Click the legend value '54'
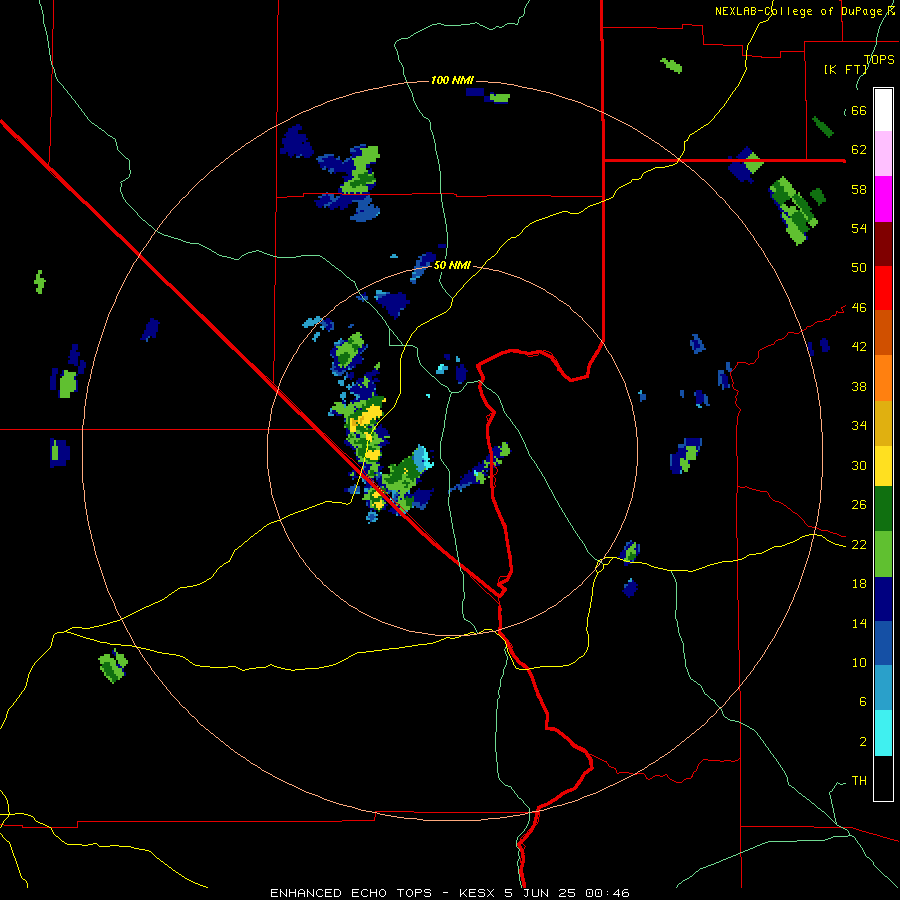900x900 pixels. 859,228
